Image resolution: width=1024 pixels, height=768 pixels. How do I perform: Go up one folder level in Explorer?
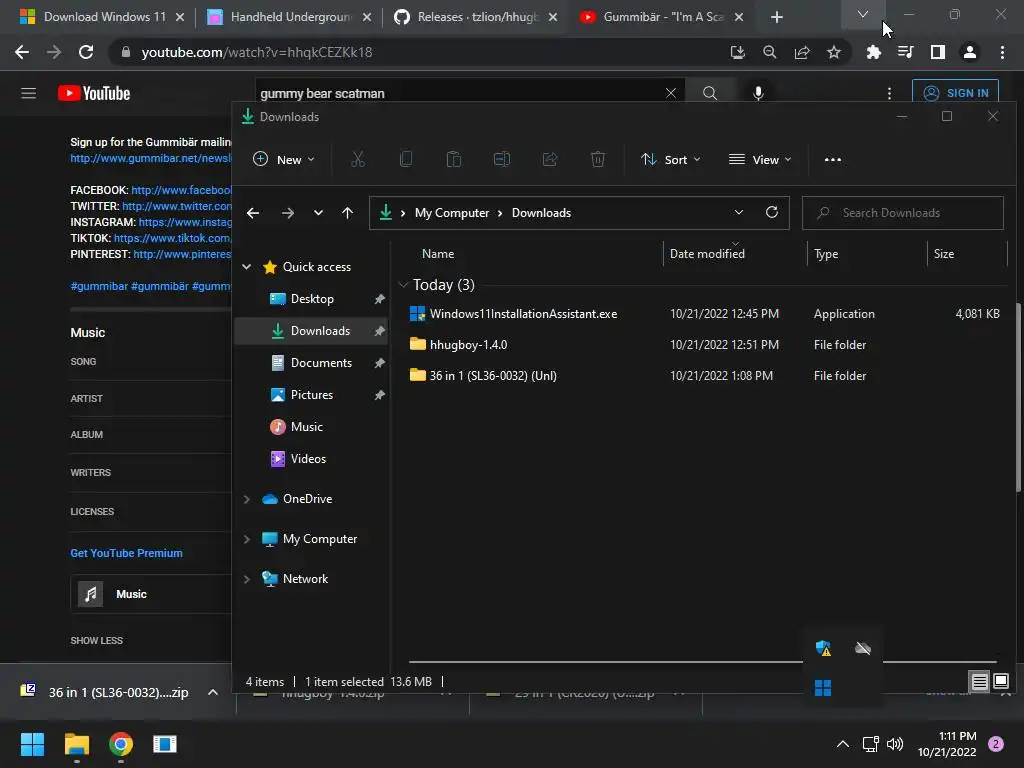click(x=347, y=213)
